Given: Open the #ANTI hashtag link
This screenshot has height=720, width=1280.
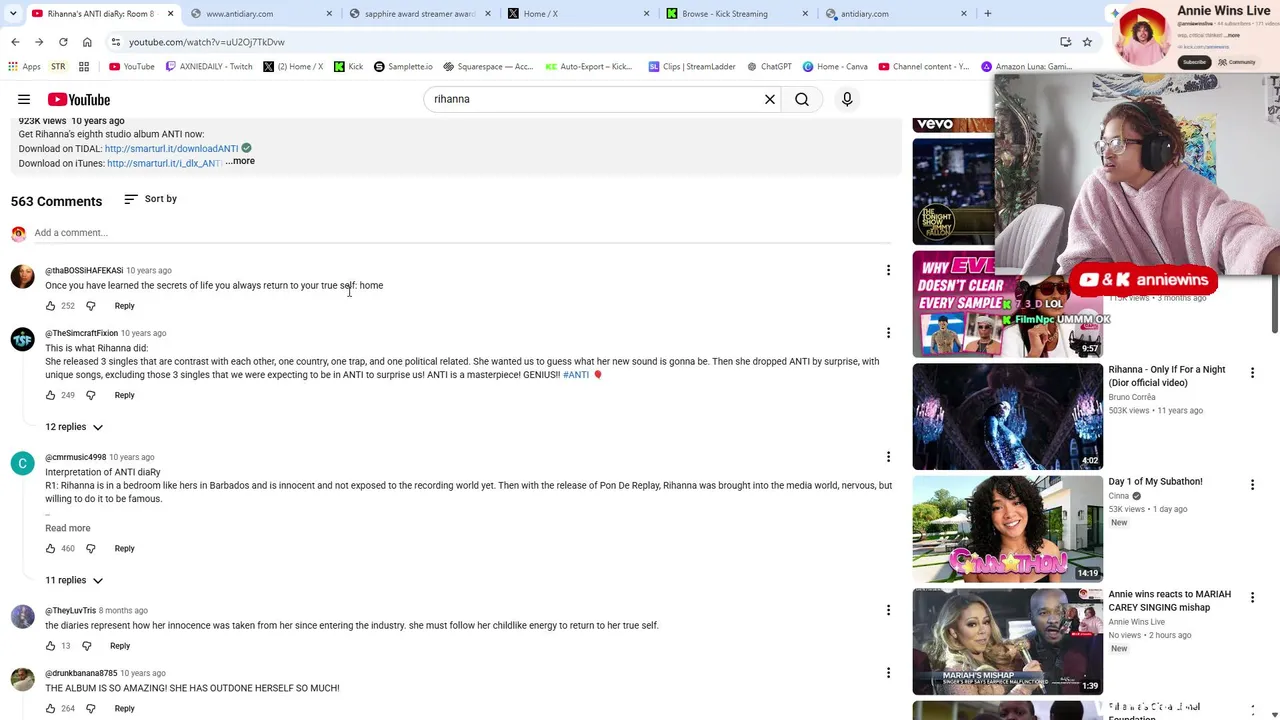Looking at the screenshot, I should 576,375.
